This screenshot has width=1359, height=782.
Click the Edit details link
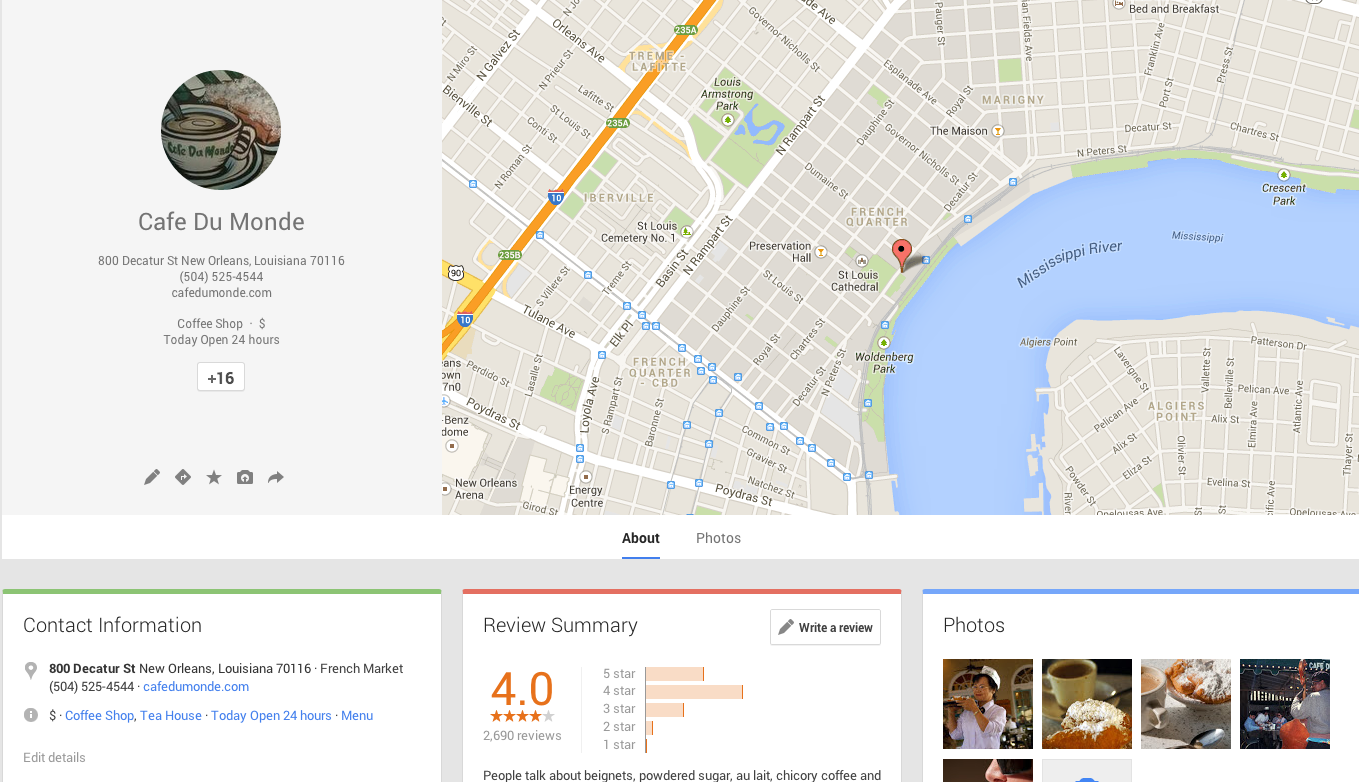point(54,757)
